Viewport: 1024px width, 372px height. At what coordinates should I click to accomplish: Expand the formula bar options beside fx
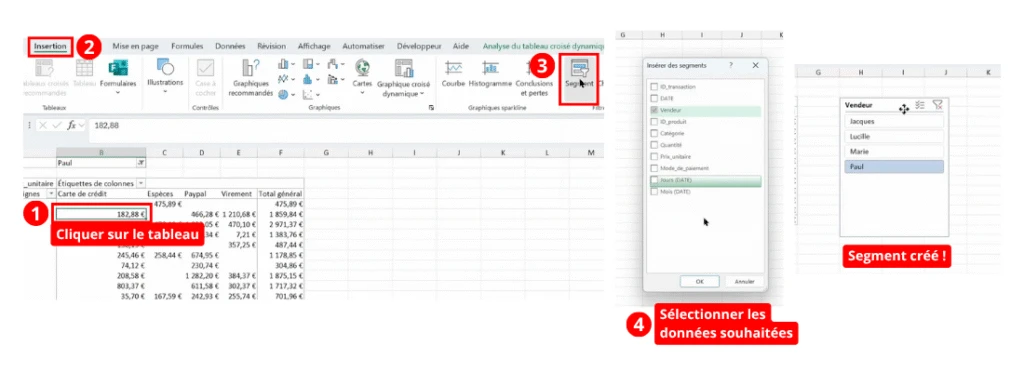83,125
